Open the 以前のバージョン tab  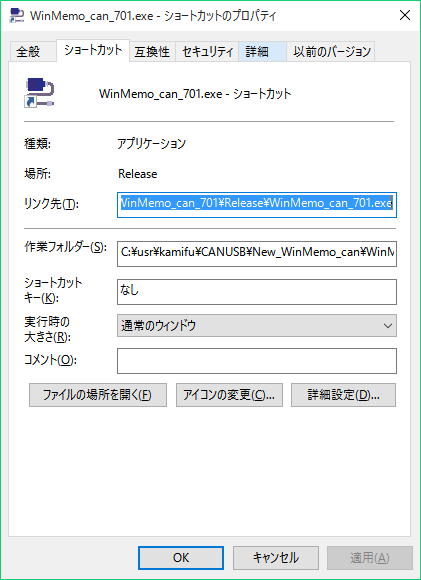(x=331, y=52)
